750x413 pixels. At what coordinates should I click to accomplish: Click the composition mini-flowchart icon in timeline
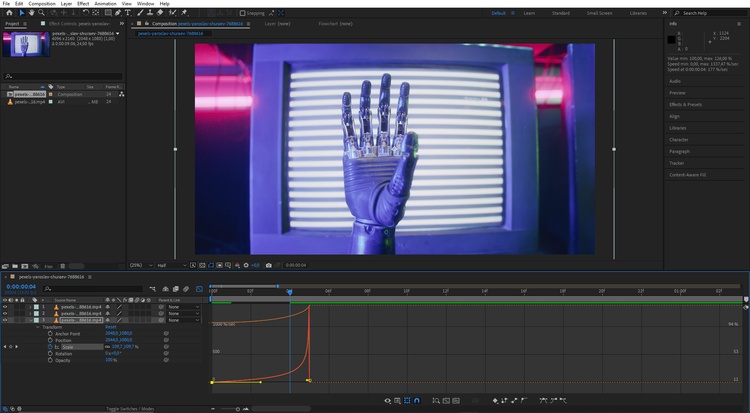tap(153, 289)
